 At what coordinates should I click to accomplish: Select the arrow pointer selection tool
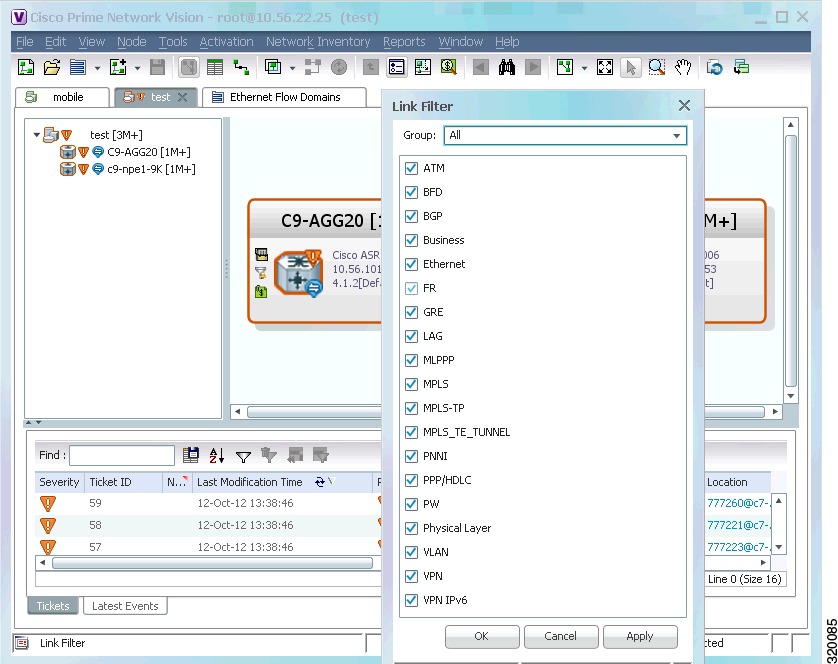(x=631, y=67)
